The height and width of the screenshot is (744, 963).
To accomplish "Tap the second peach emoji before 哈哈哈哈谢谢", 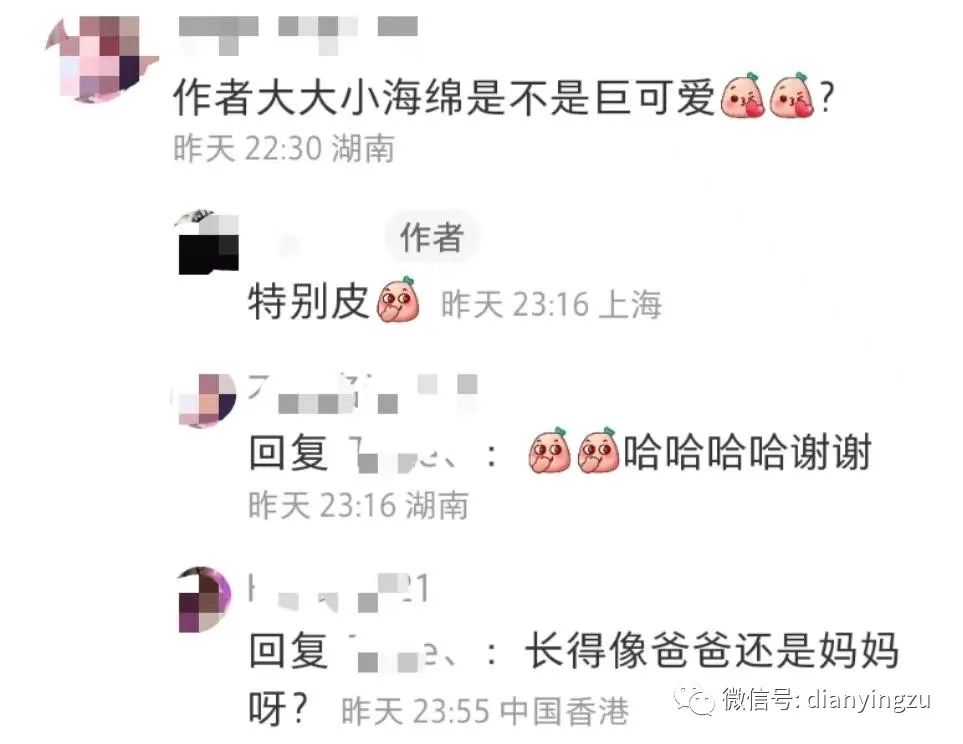I will [x=598, y=451].
